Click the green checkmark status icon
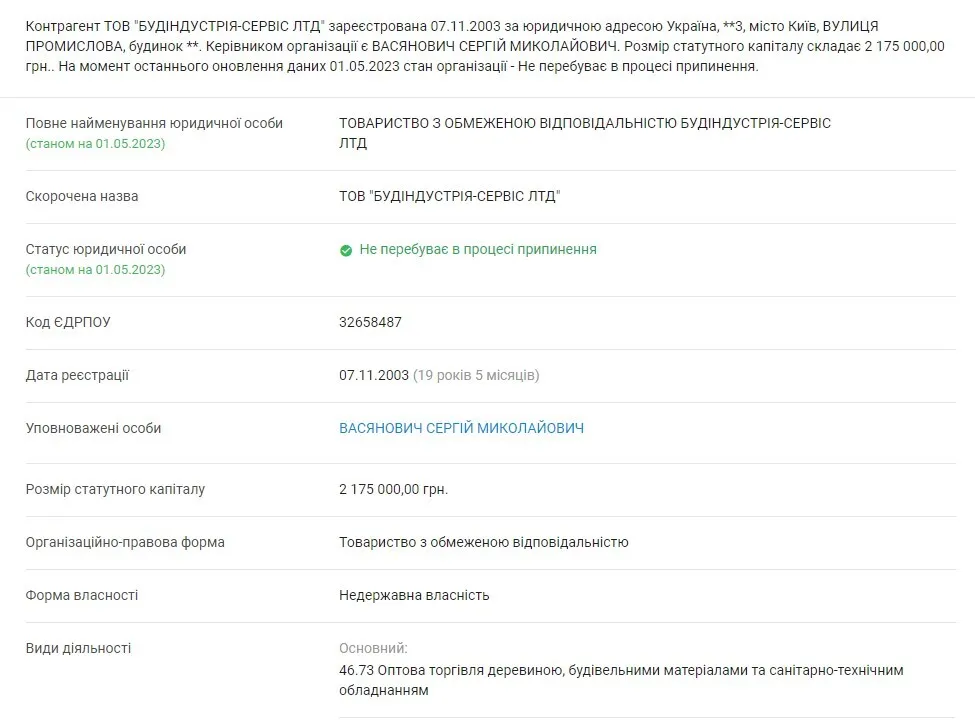The width and height of the screenshot is (975, 720). point(346,250)
